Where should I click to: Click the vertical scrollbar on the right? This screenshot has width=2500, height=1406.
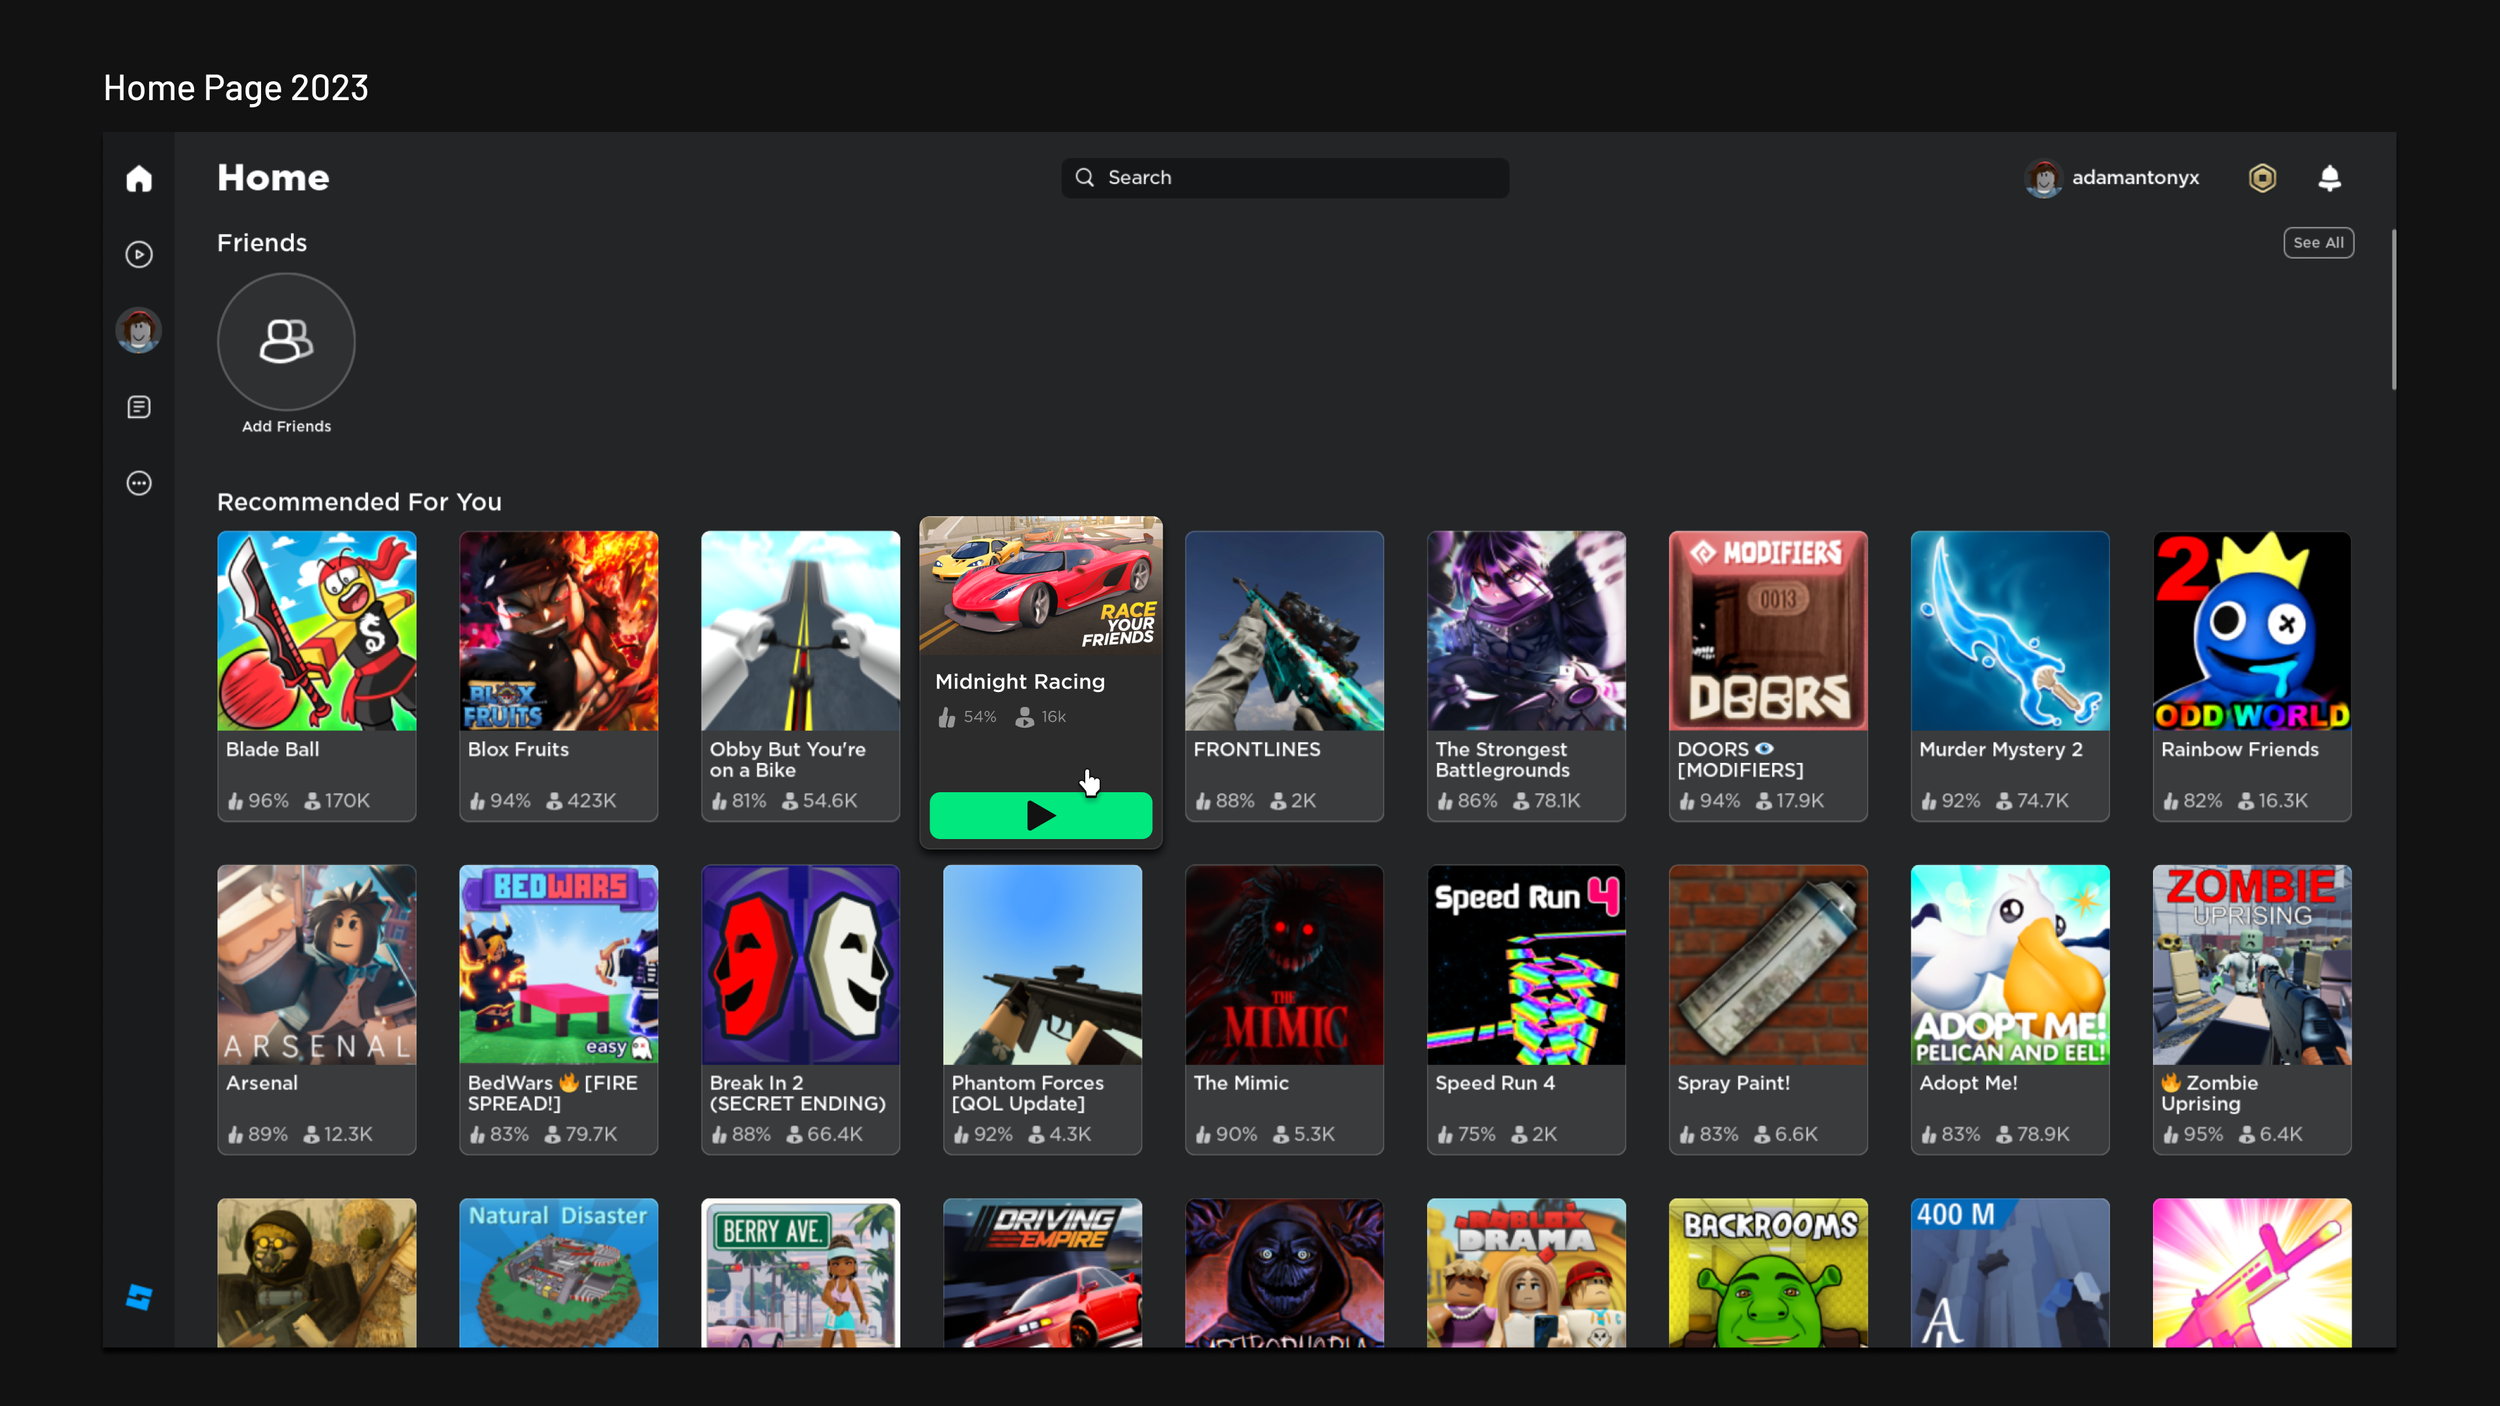2393,310
